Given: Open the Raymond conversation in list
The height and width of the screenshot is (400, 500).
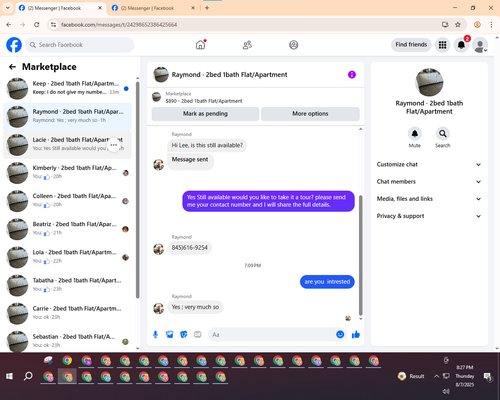Looking at the screenshot, I should pyautogui.click(x=67, y=116).
